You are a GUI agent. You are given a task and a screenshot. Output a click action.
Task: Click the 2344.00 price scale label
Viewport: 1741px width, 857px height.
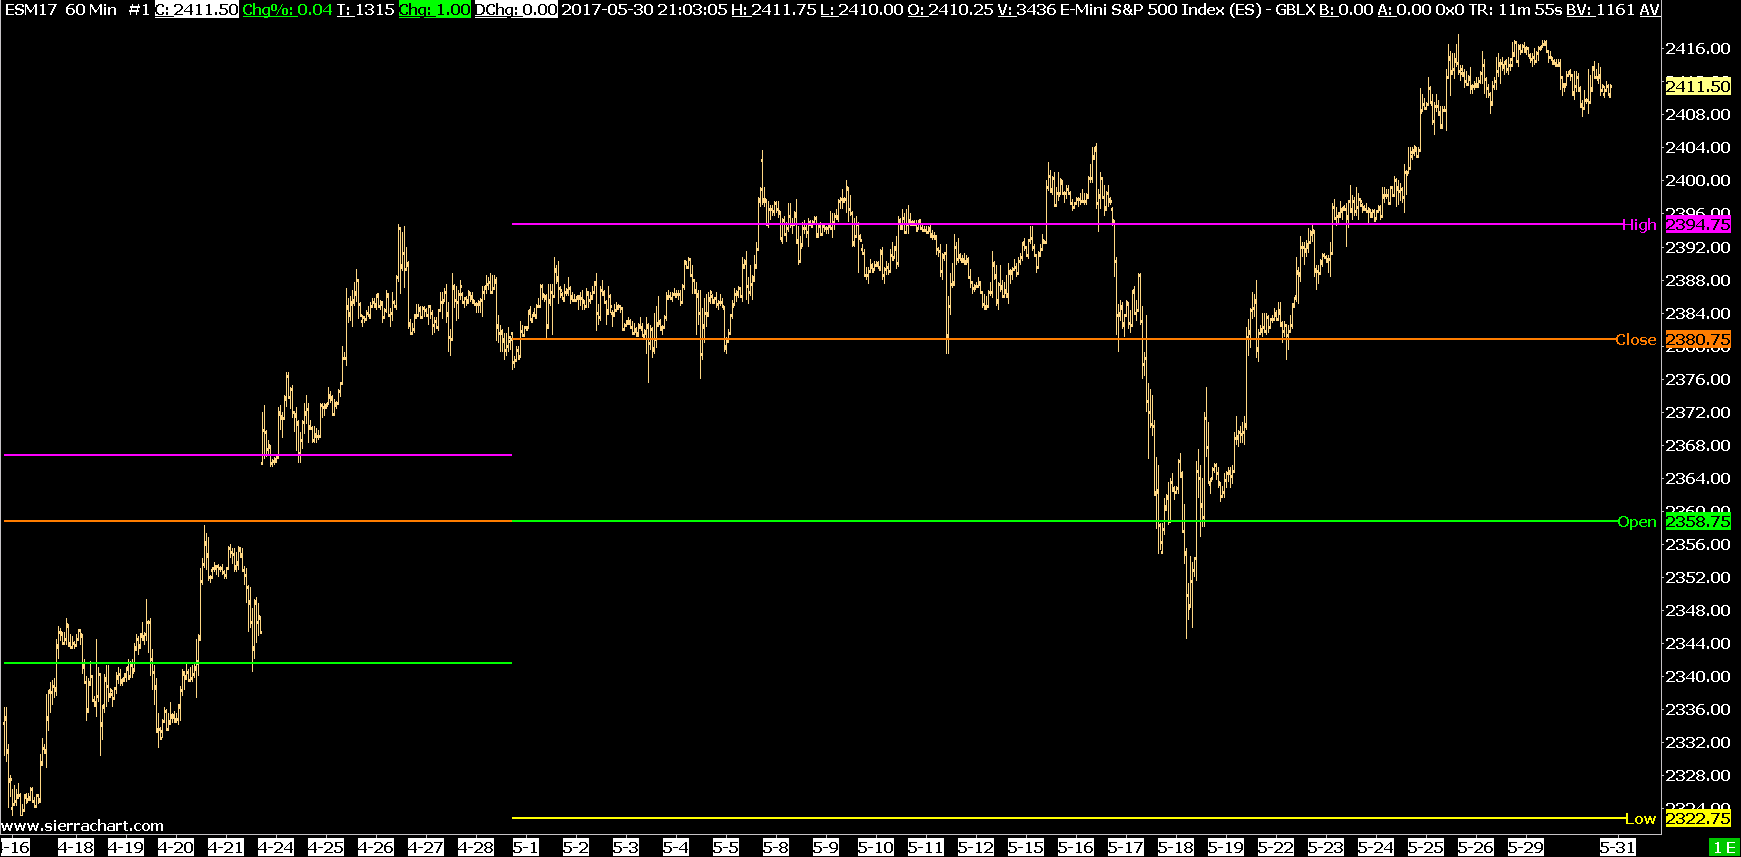(1697, 643)
